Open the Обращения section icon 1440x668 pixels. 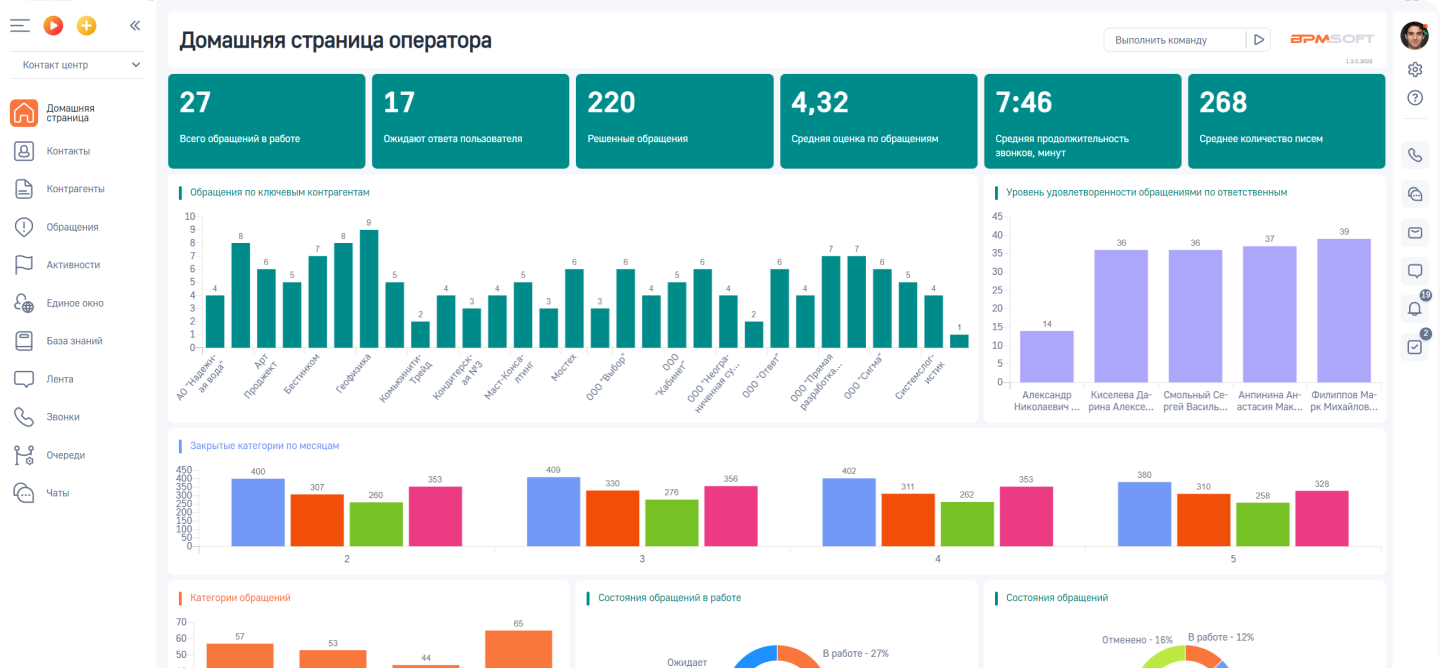coord(24,227)
